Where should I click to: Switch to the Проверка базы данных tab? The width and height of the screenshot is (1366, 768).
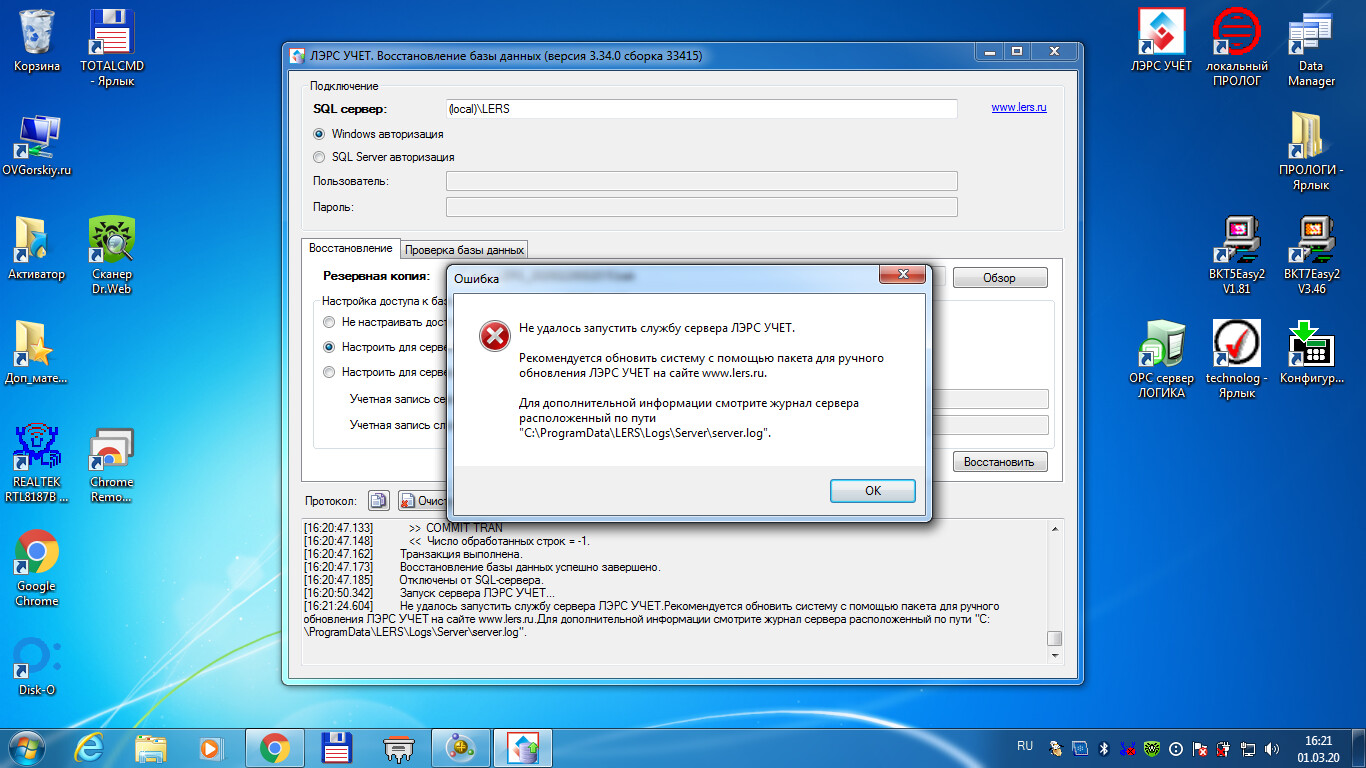pos(464,250)
